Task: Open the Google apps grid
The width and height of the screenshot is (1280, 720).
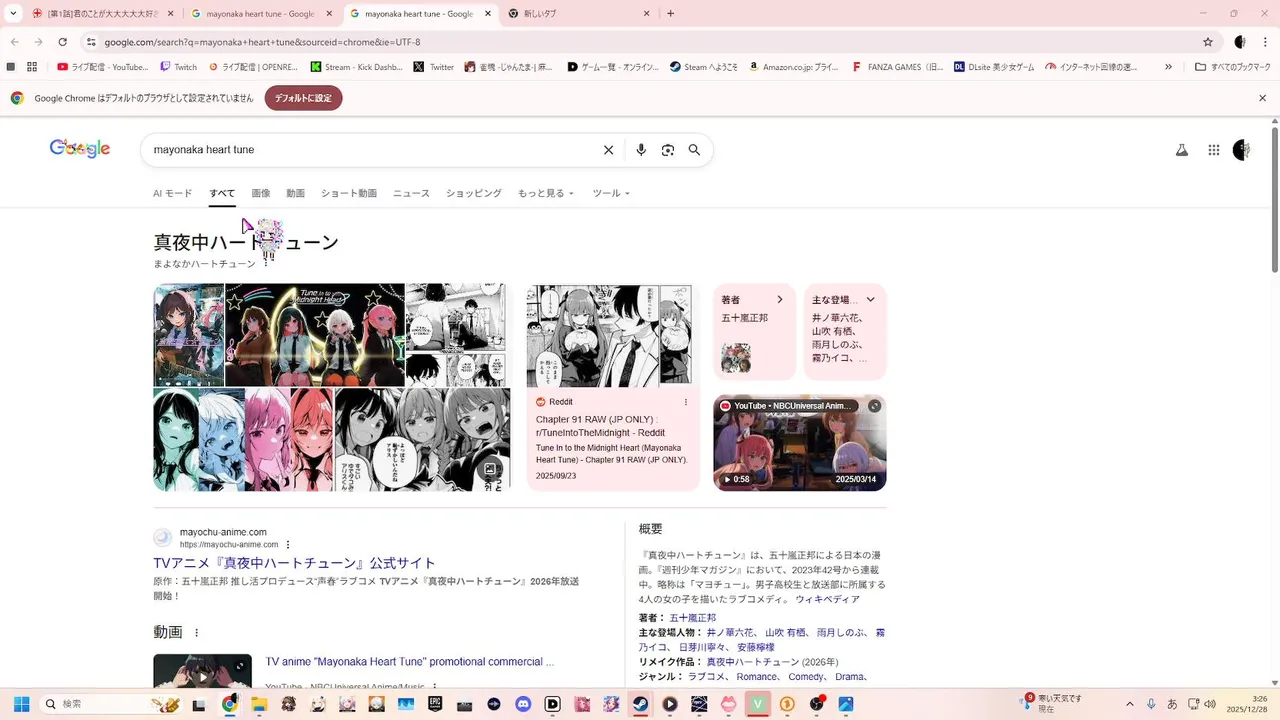Action: point(1213,150)
